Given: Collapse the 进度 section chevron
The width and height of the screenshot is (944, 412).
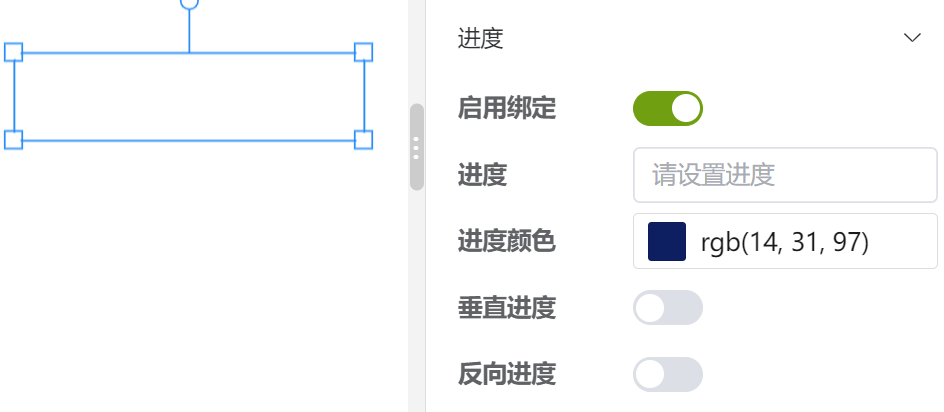Looking at the screenshot, I should pos(912,38).
